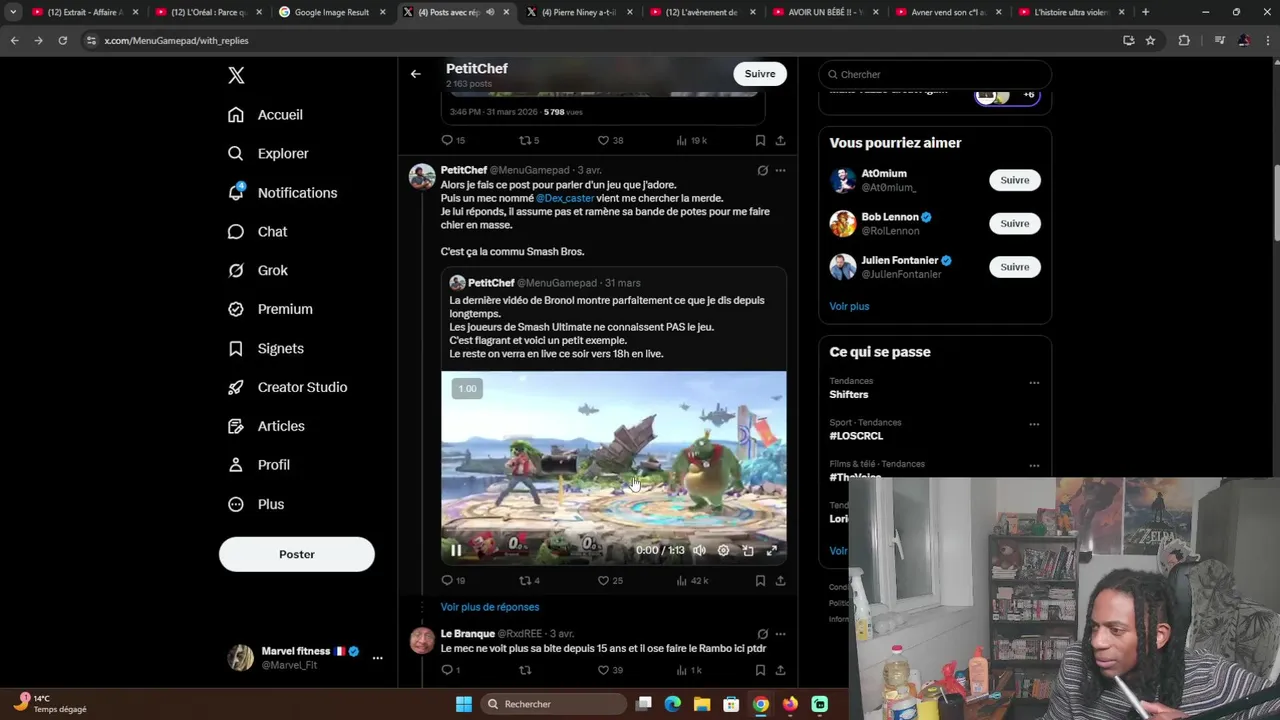Like the top post with 38 likes
This screenshot has width=1280, height=720.
[x=610, y=140]
